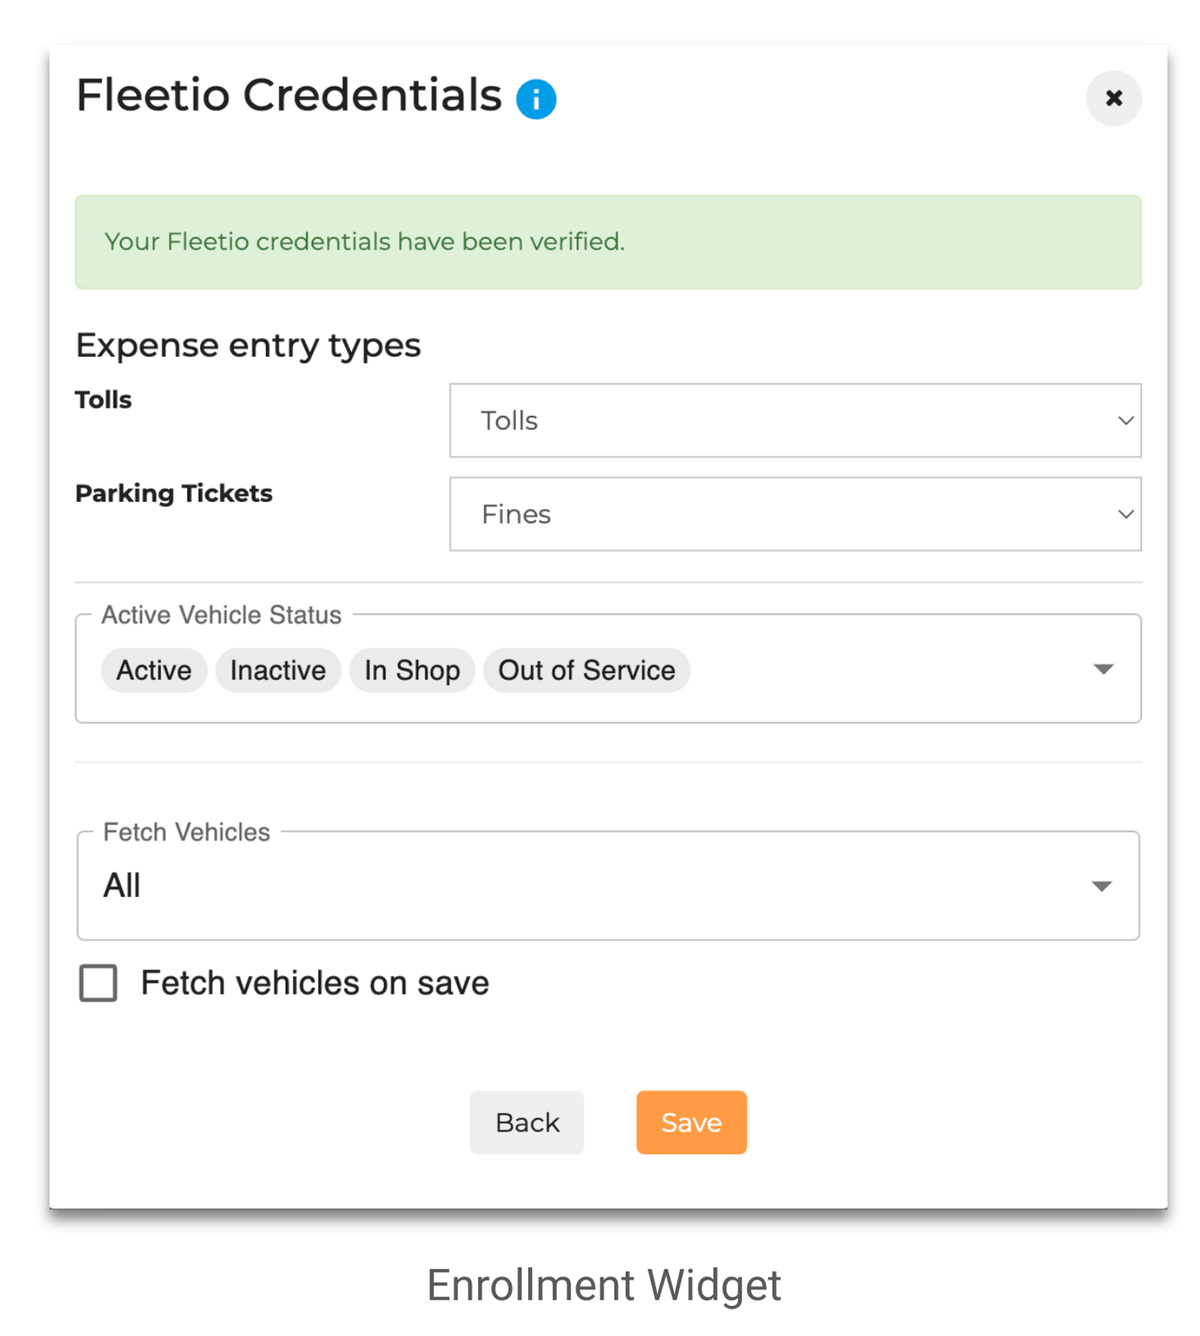
Task: Select the Out of Service status chip
Action: click(x=587, y=670)
